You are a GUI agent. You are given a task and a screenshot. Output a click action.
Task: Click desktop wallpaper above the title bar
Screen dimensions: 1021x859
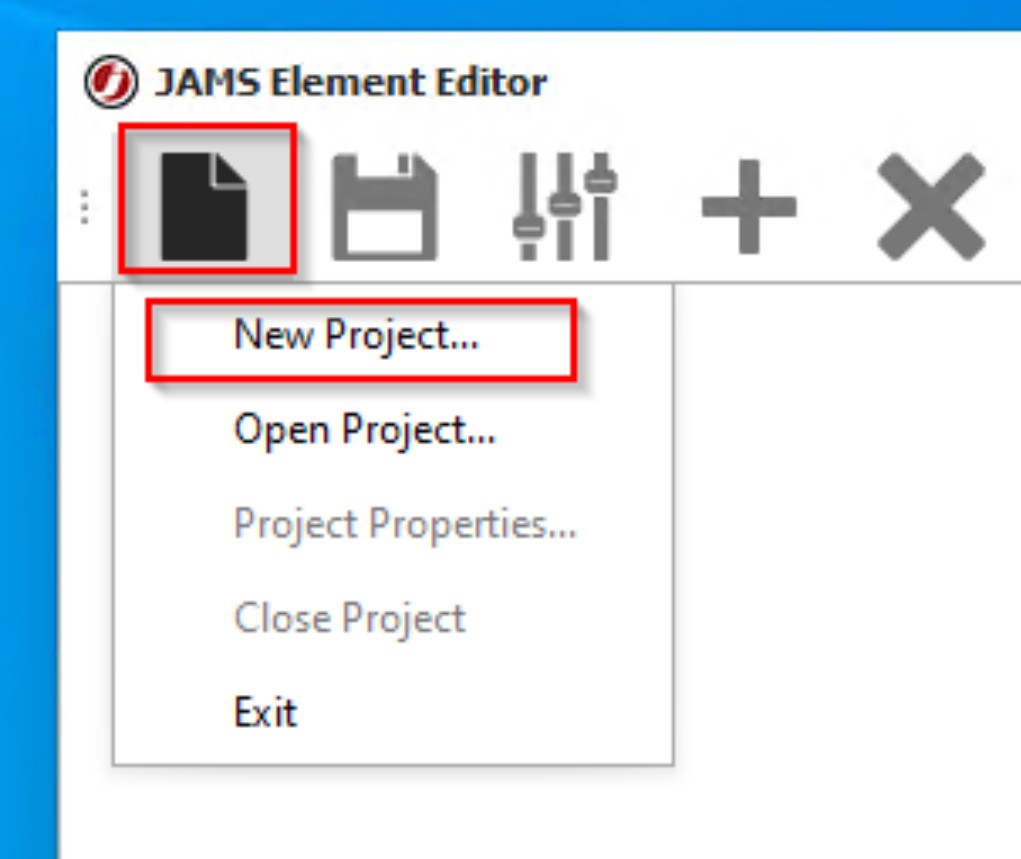[500, 14]
